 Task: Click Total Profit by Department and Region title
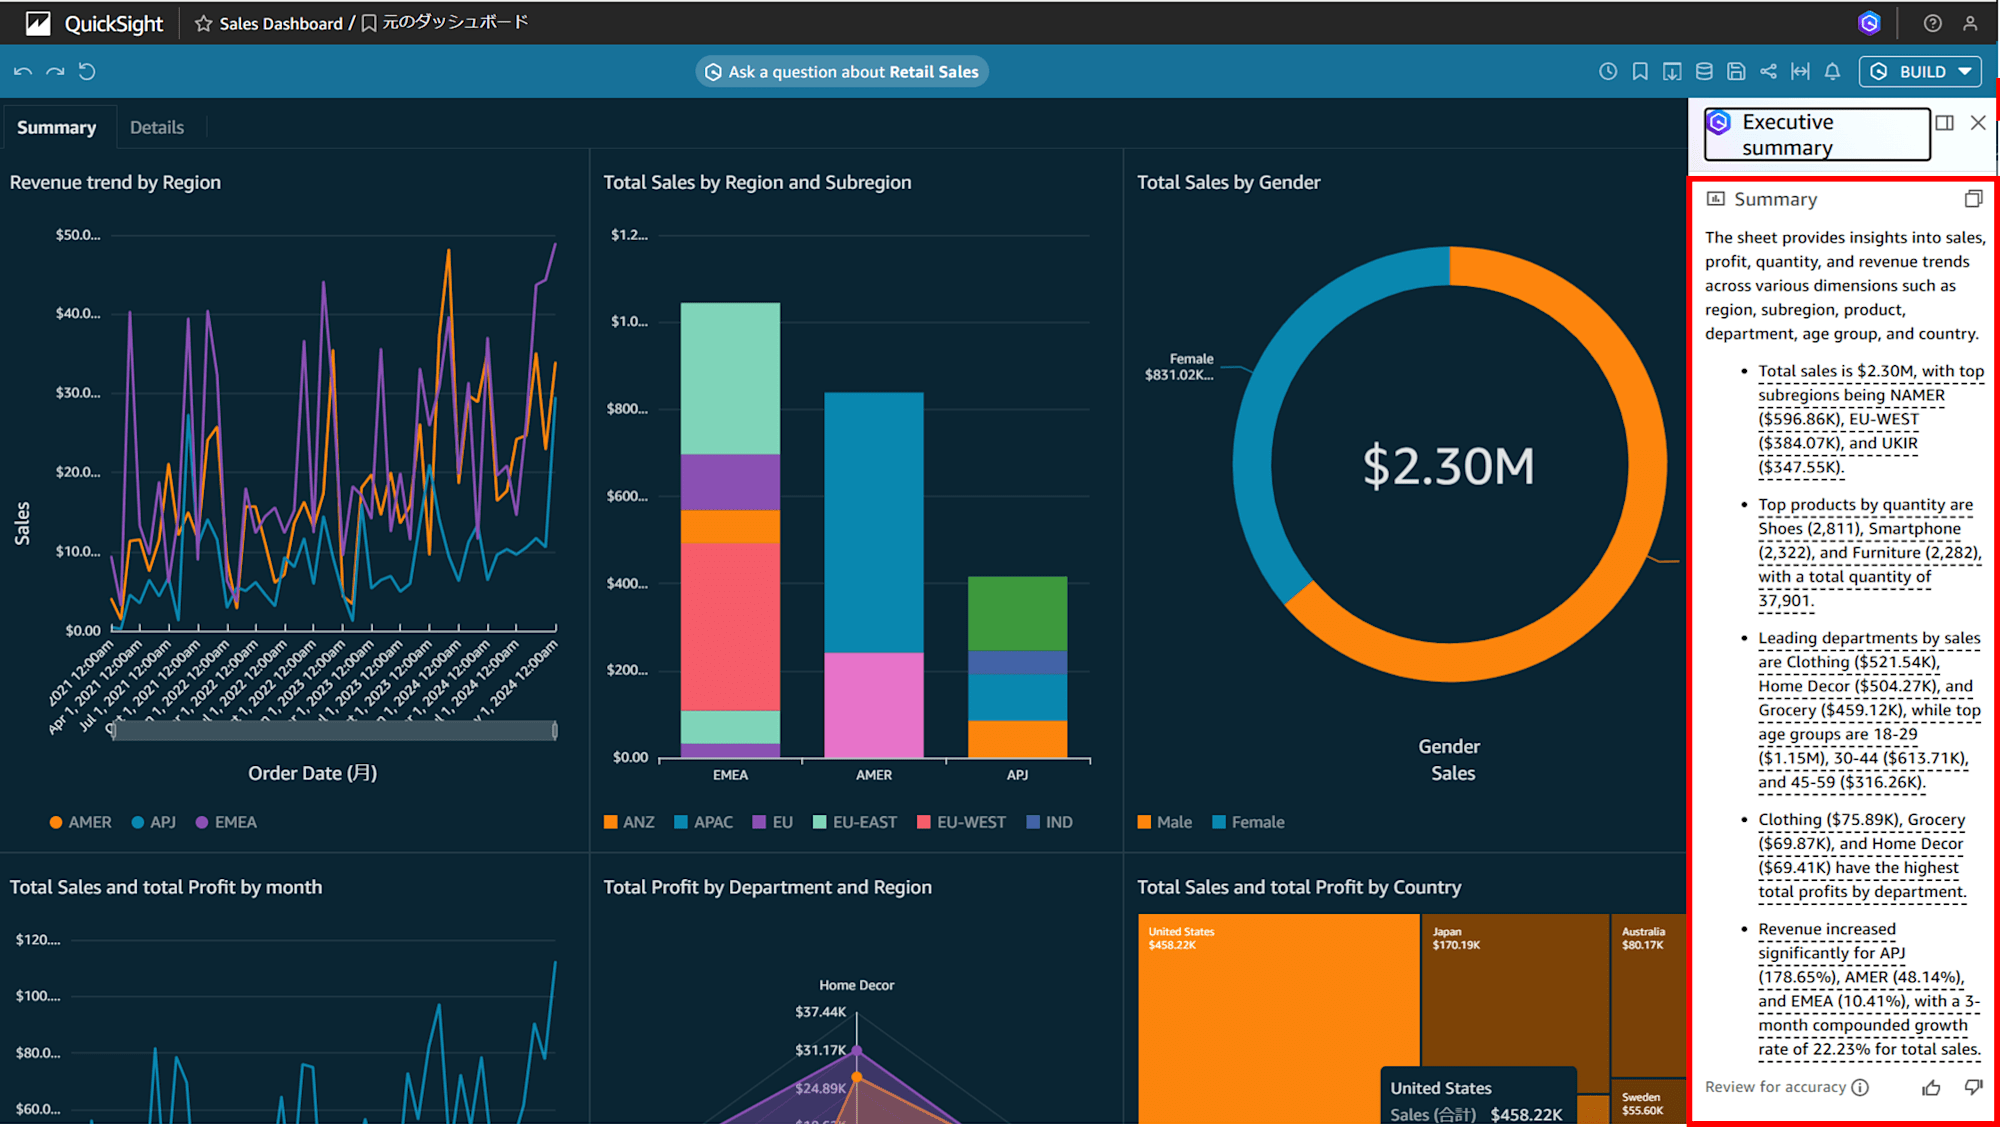tap(767, 887)
